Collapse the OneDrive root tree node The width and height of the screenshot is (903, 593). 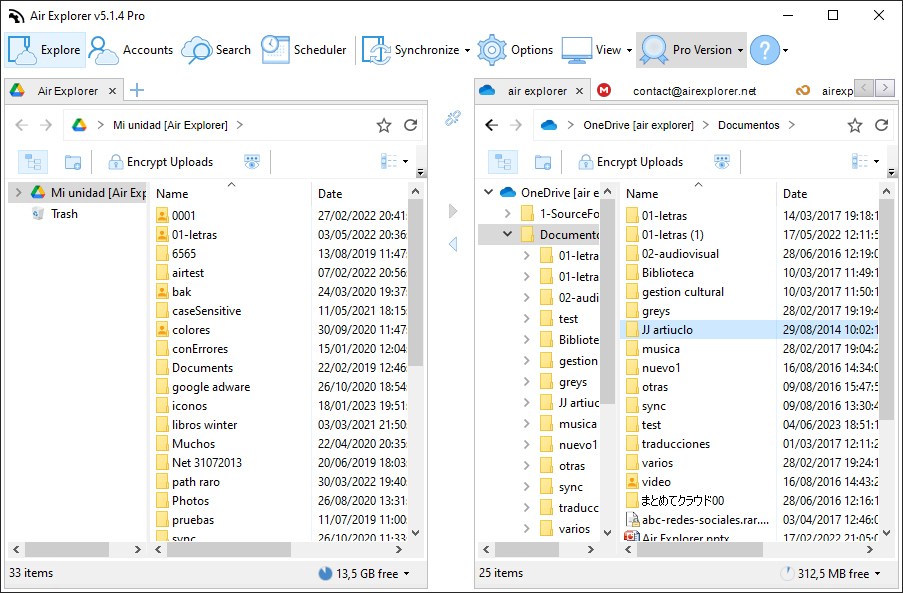click(x=488, y=192)
